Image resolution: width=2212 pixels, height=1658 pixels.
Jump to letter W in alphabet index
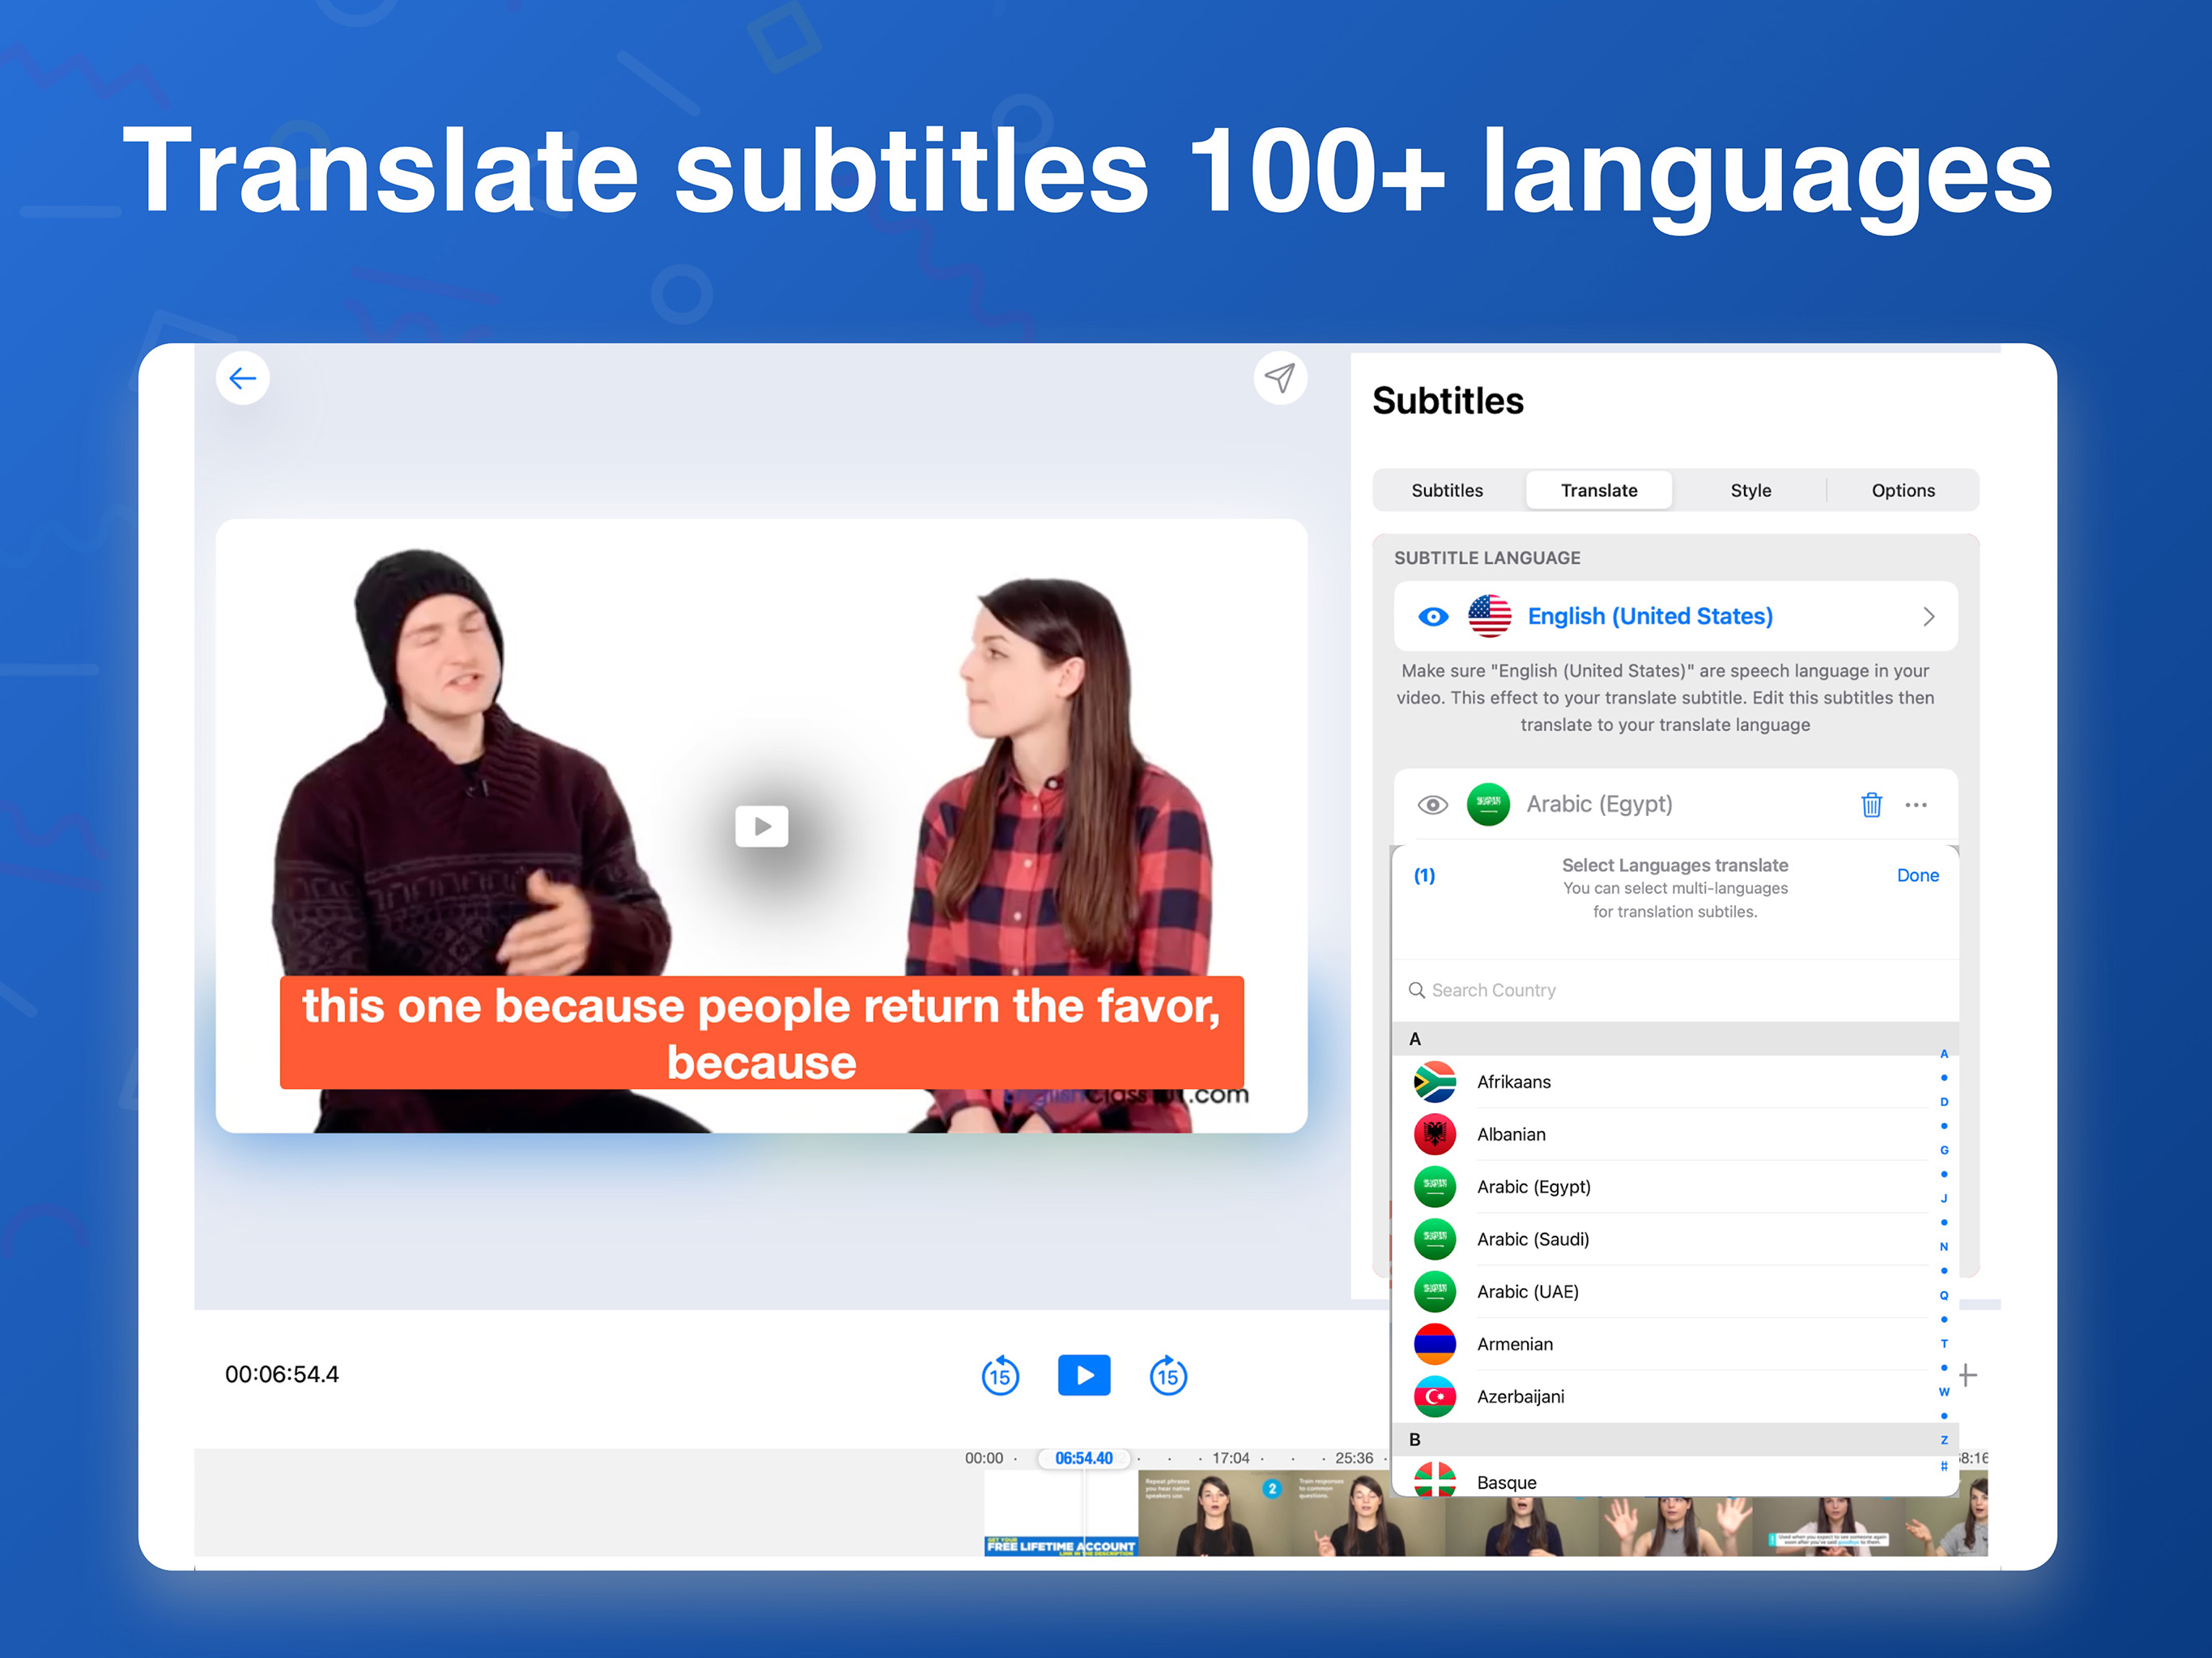(1943, 1391)
